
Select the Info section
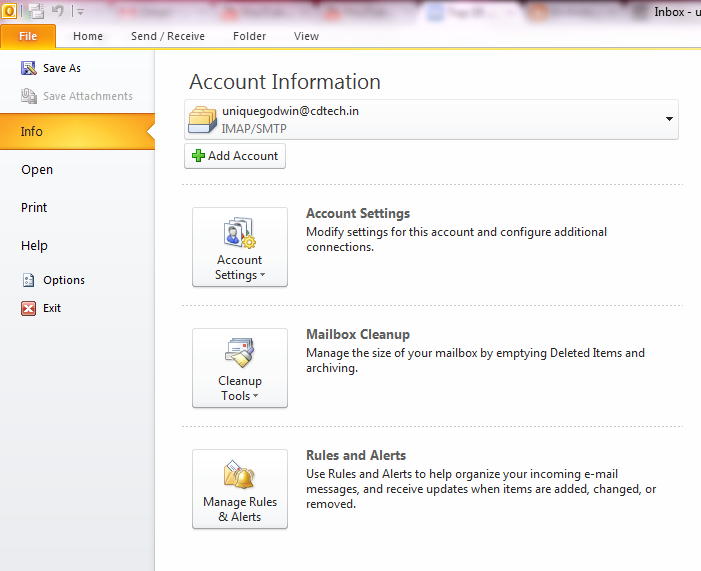[x=77, y=131]
